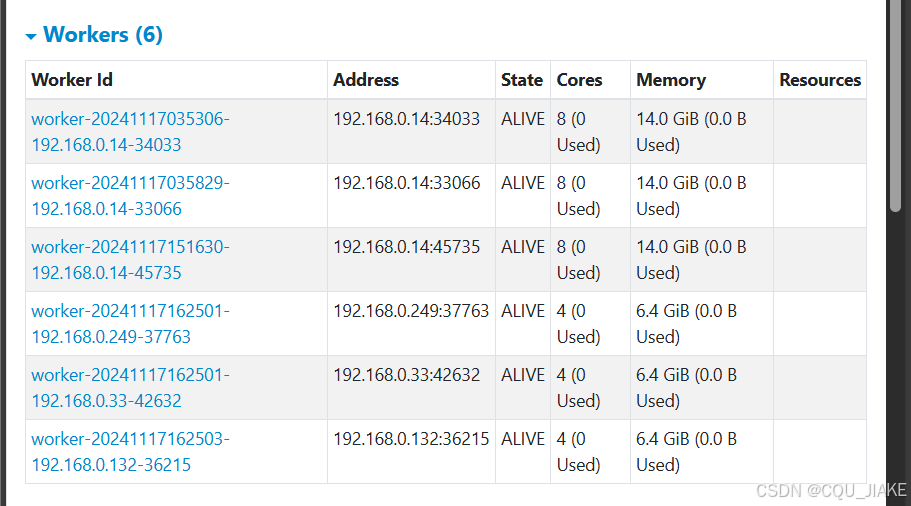Open worker-20241117035829-192.168.0.14-33066 link
The width and height of the screenshot is (911, 506).
(x=130, y=195)
